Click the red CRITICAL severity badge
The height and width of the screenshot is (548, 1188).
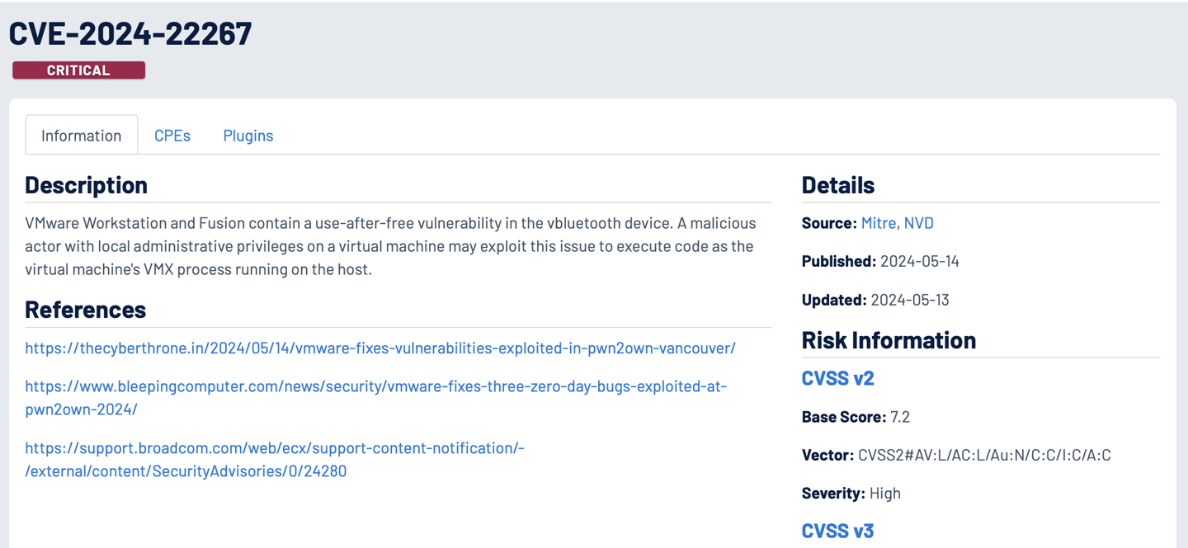[79, 70]
